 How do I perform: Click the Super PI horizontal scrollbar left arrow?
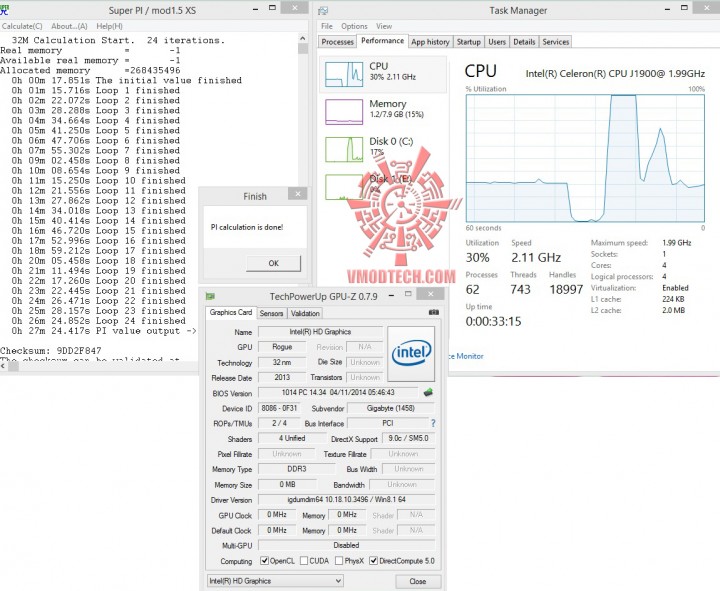(3, 366)
